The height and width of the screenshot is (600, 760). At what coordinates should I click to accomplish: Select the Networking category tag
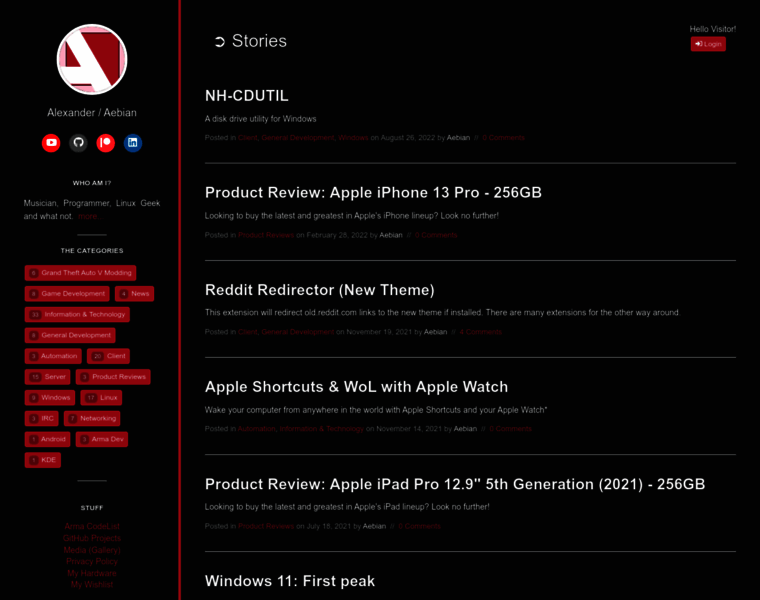[x=92, y=419]
